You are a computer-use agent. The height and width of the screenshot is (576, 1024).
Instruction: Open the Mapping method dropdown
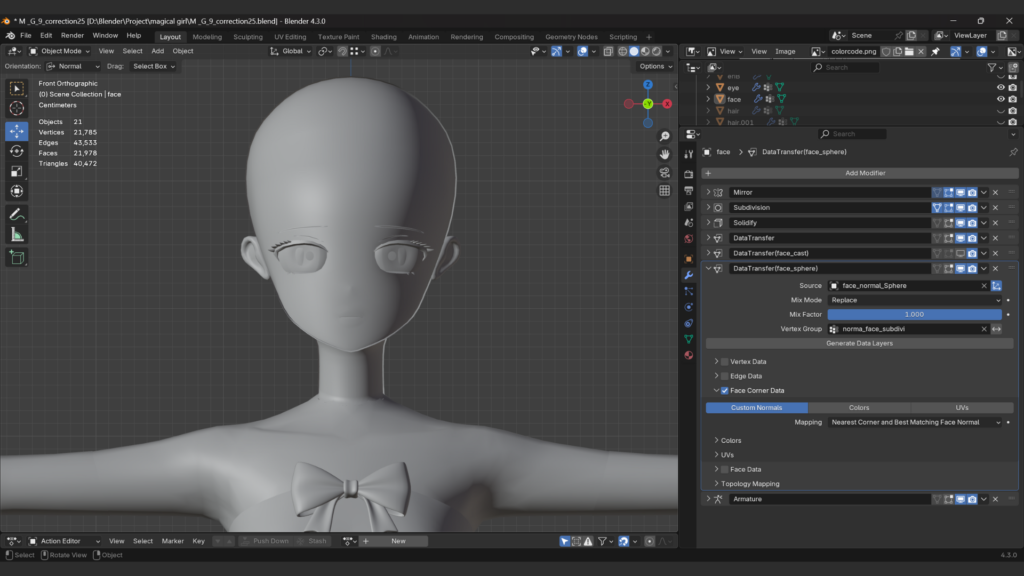914,422
